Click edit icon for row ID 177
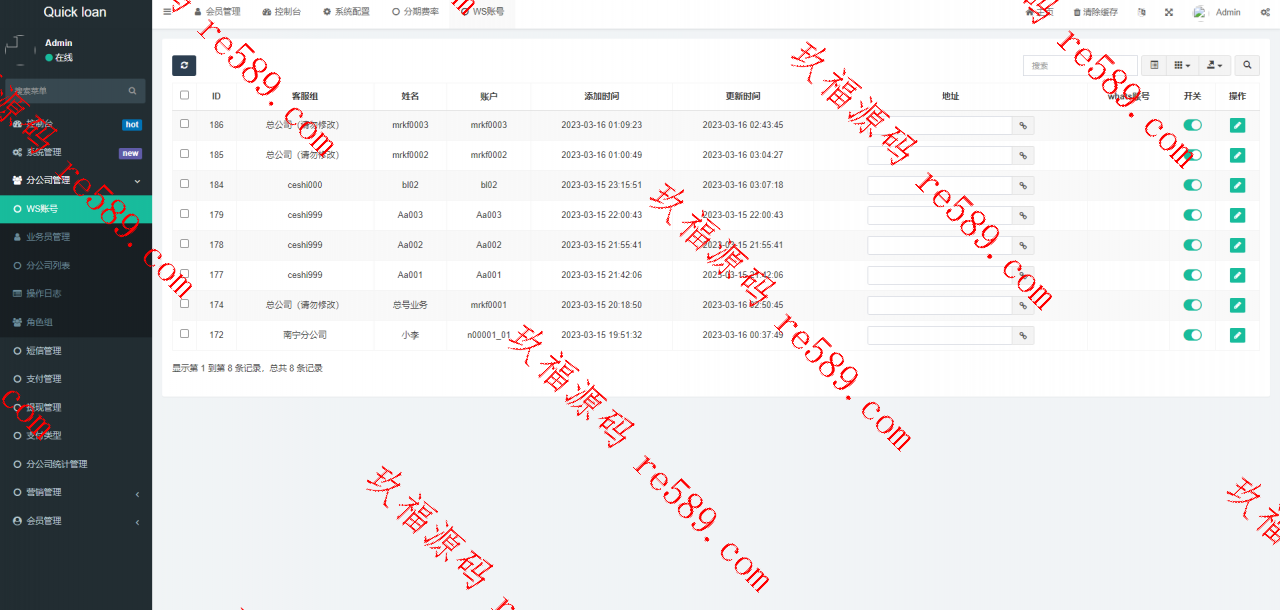Viewport: 1280px width, 610px height. (1237, 275)
